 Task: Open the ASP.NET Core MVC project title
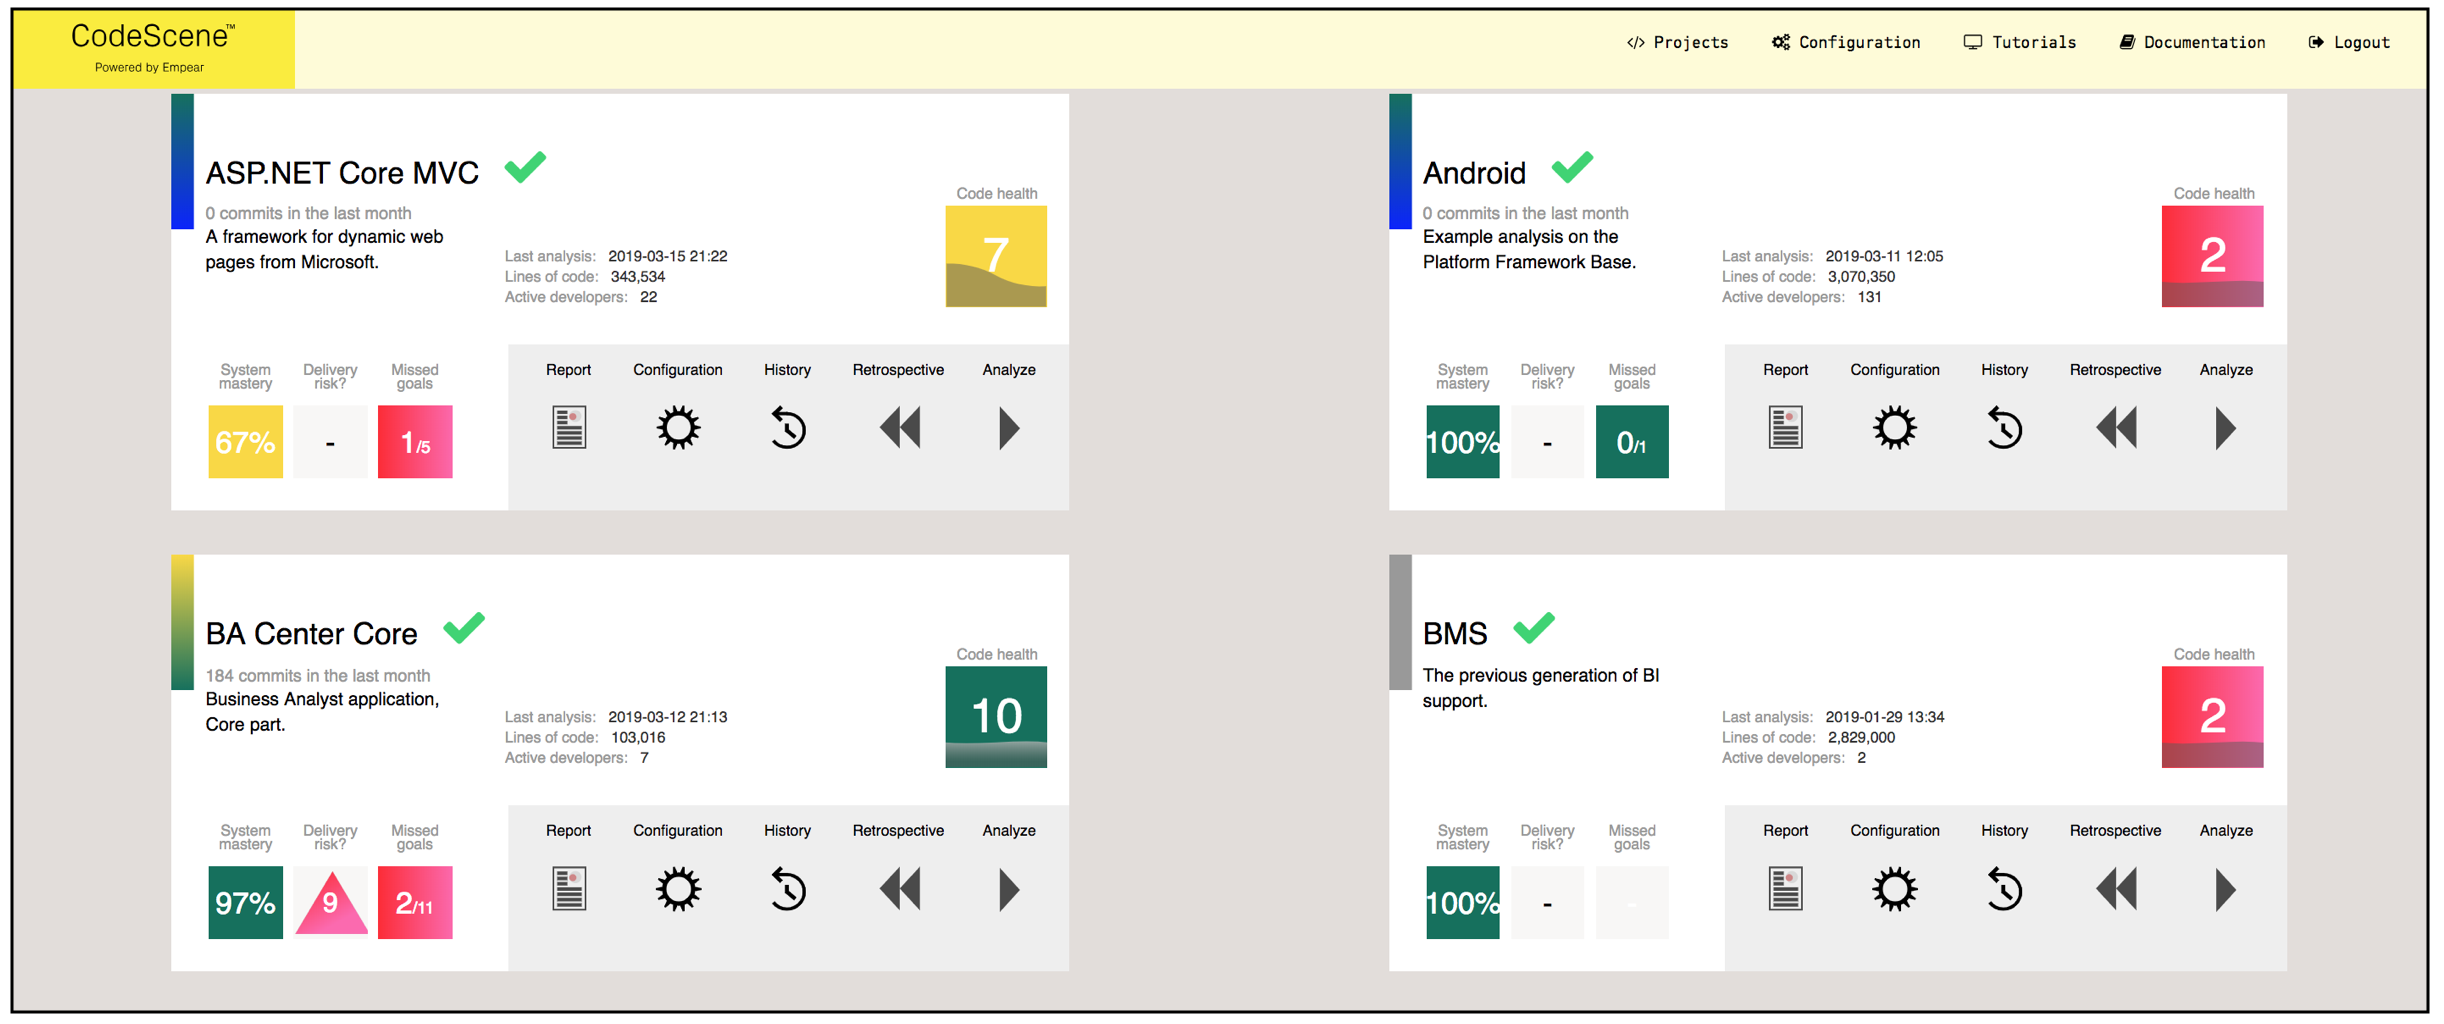pyautogui.click(x=342, y=173)
